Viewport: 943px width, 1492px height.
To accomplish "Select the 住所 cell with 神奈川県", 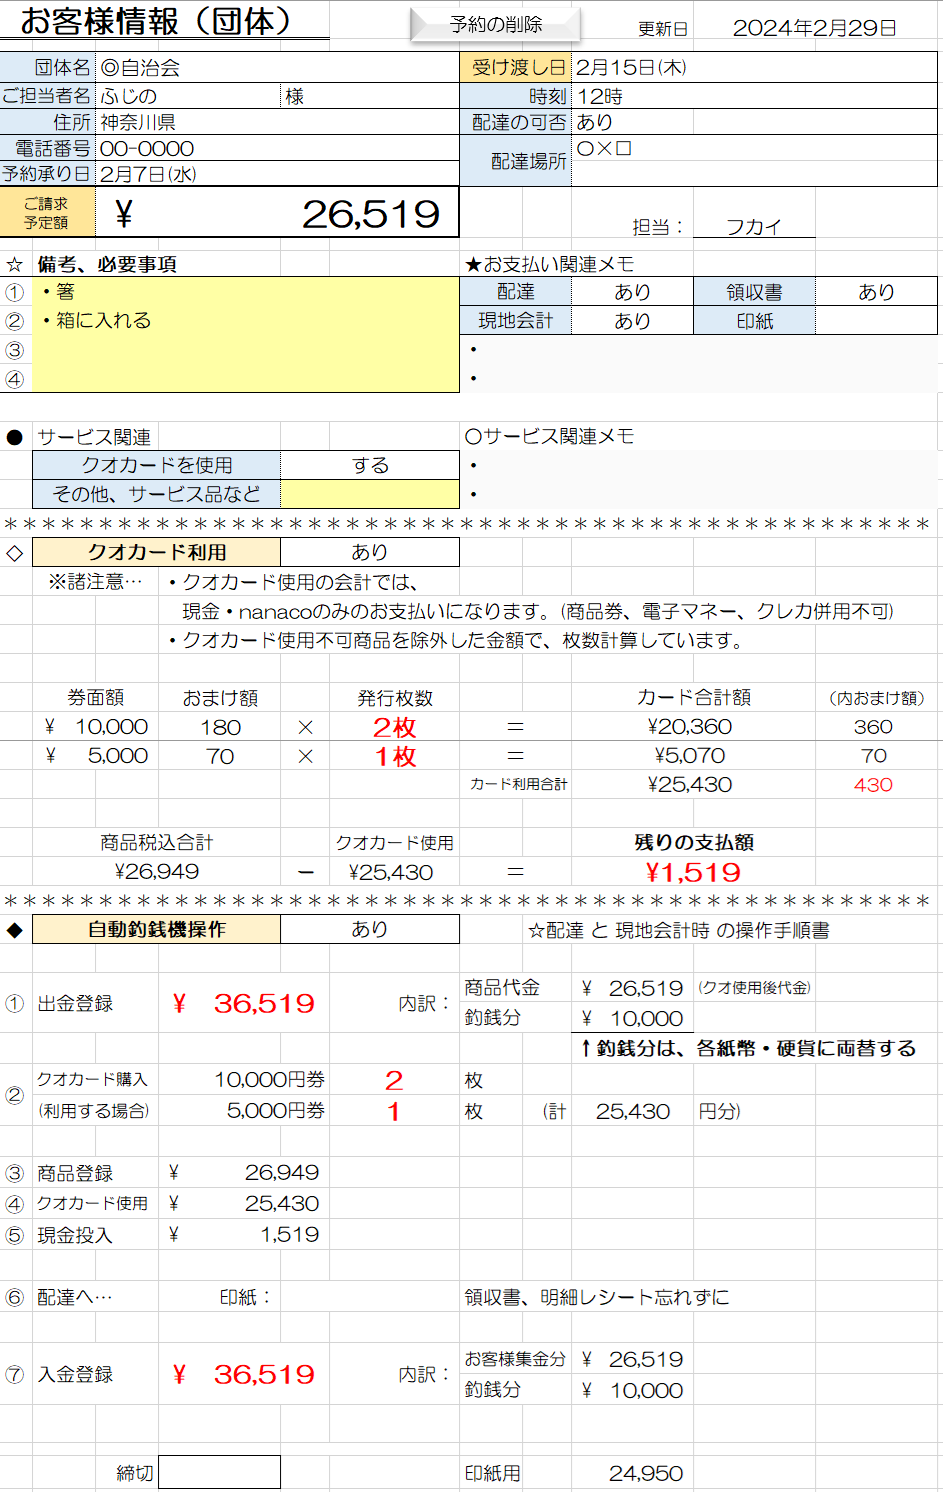I will [x=276, y=122].
